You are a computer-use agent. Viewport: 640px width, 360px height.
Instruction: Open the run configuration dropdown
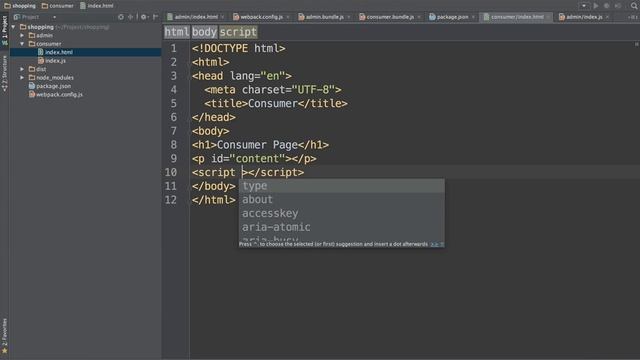pyautogui.click(x=584, y=6)
